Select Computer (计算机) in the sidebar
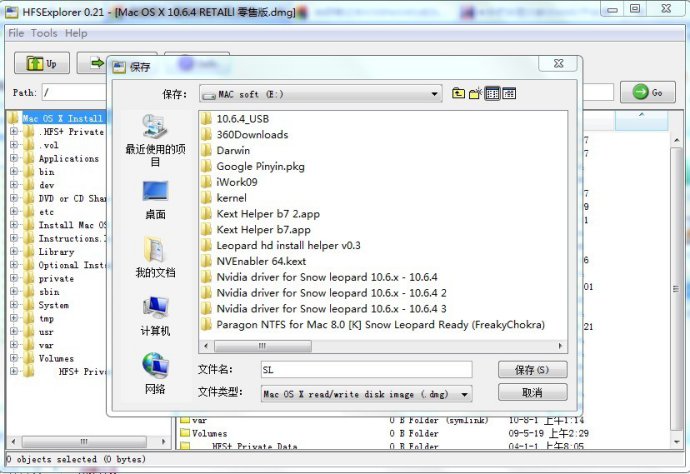 [155, 315]
